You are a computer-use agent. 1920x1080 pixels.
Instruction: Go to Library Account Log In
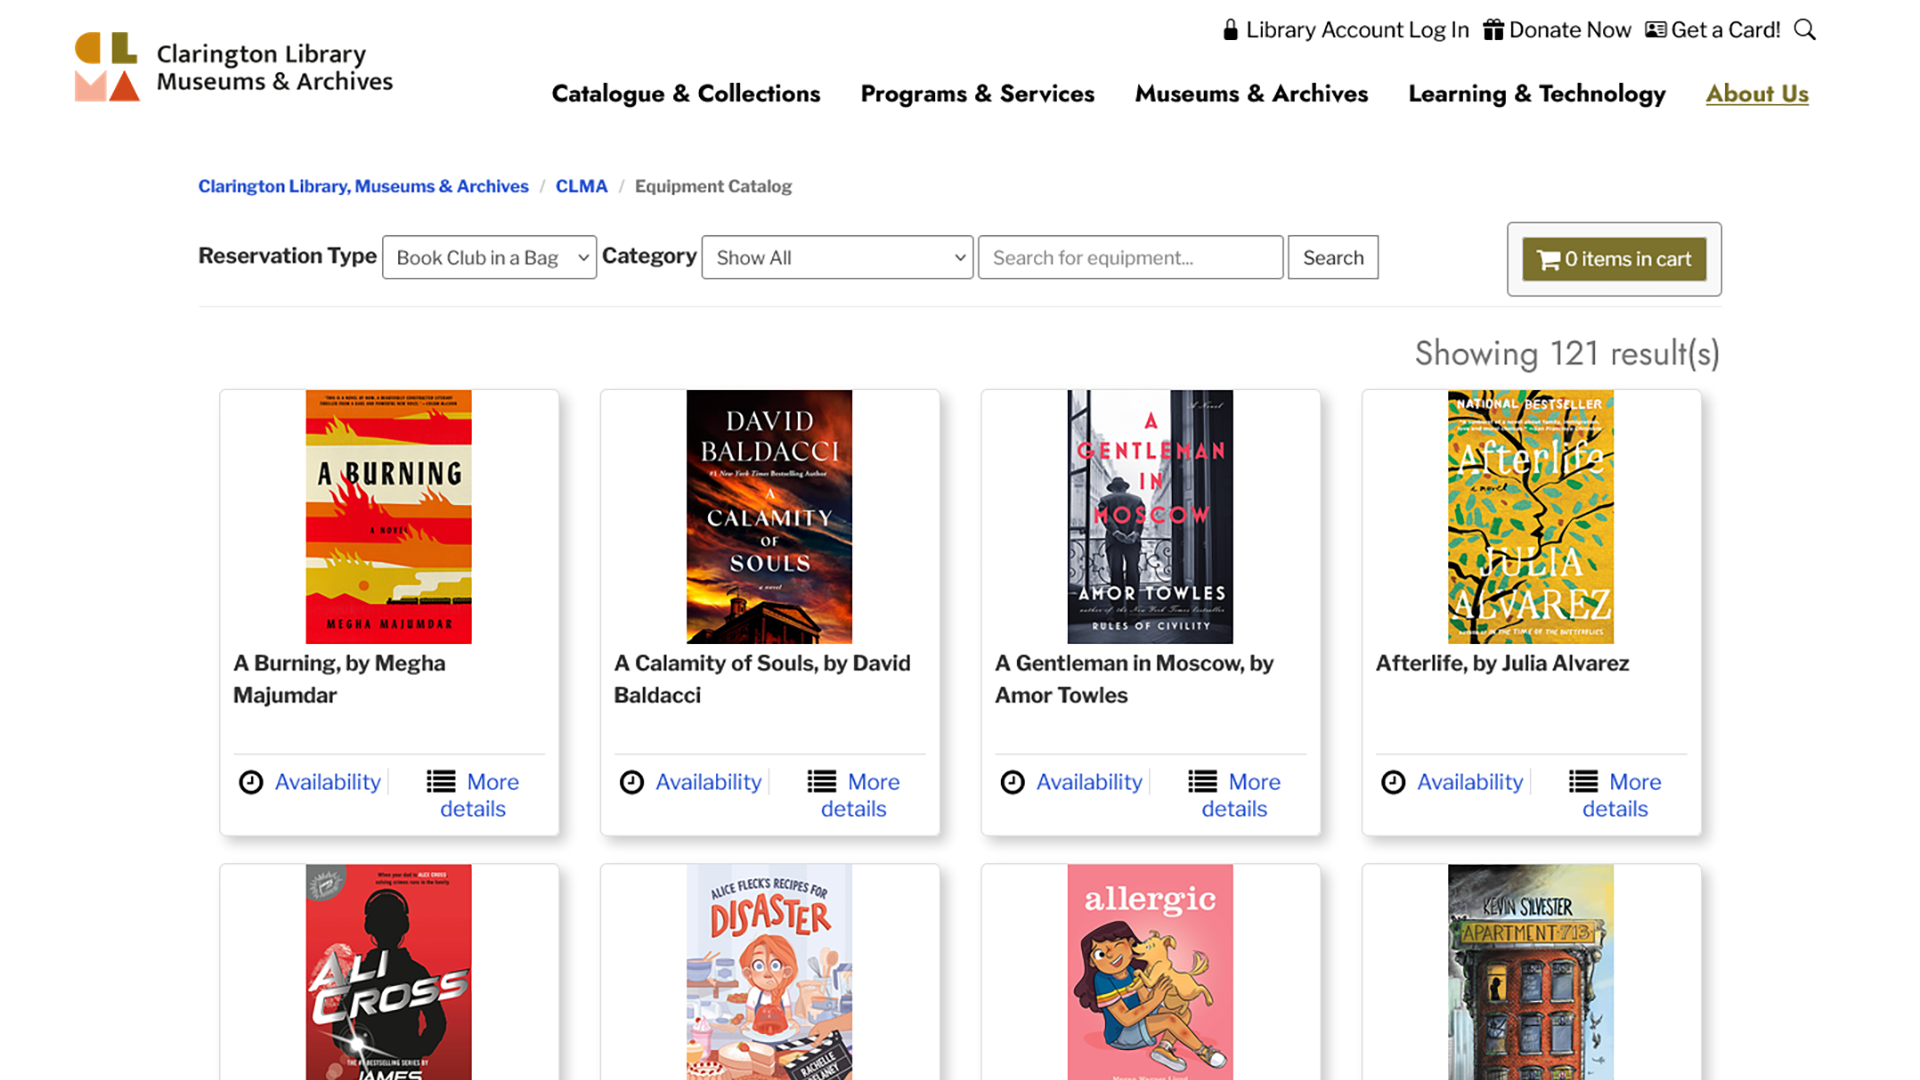click(x=1357, y=30)
